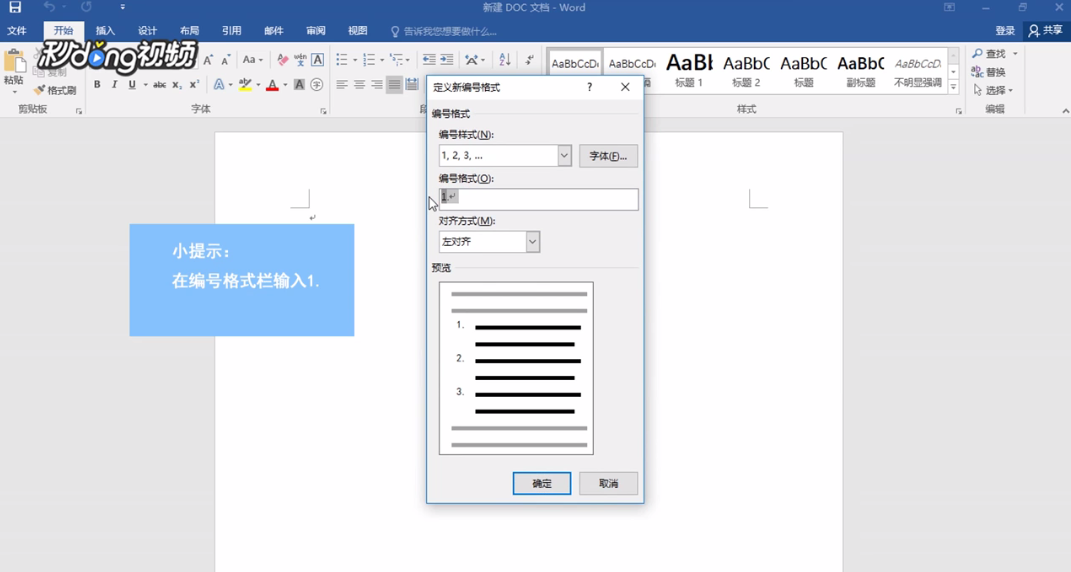This screenshot has height=572, width=1071.
Task: Click the Grow Font icon
Action: pos(208,60)
